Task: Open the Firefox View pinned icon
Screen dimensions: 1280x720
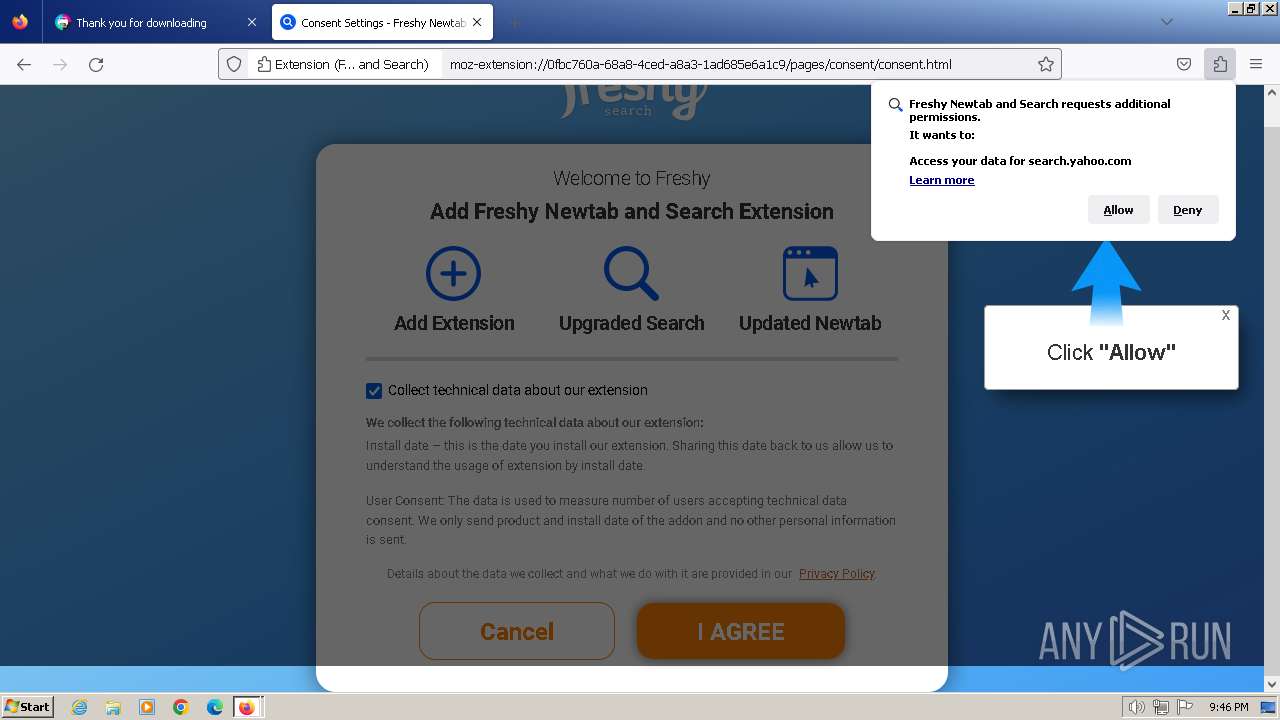Action: click(x=20, y=22)
